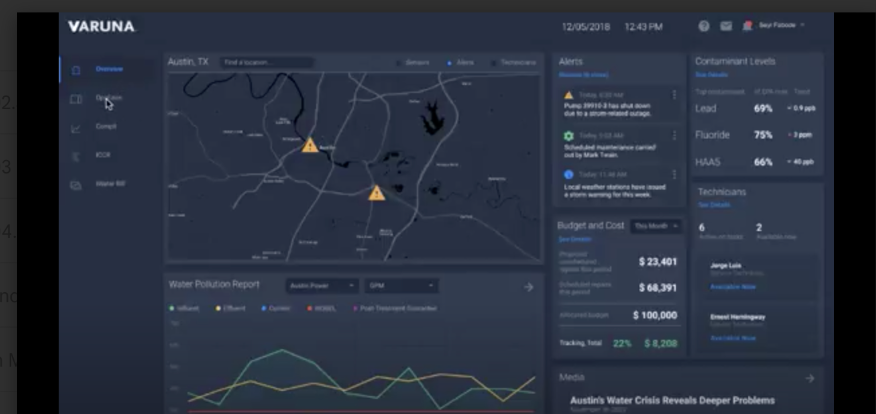Click the sidebar icon beside ICCR
876x414 pixels.
click(x=76, y=156)
